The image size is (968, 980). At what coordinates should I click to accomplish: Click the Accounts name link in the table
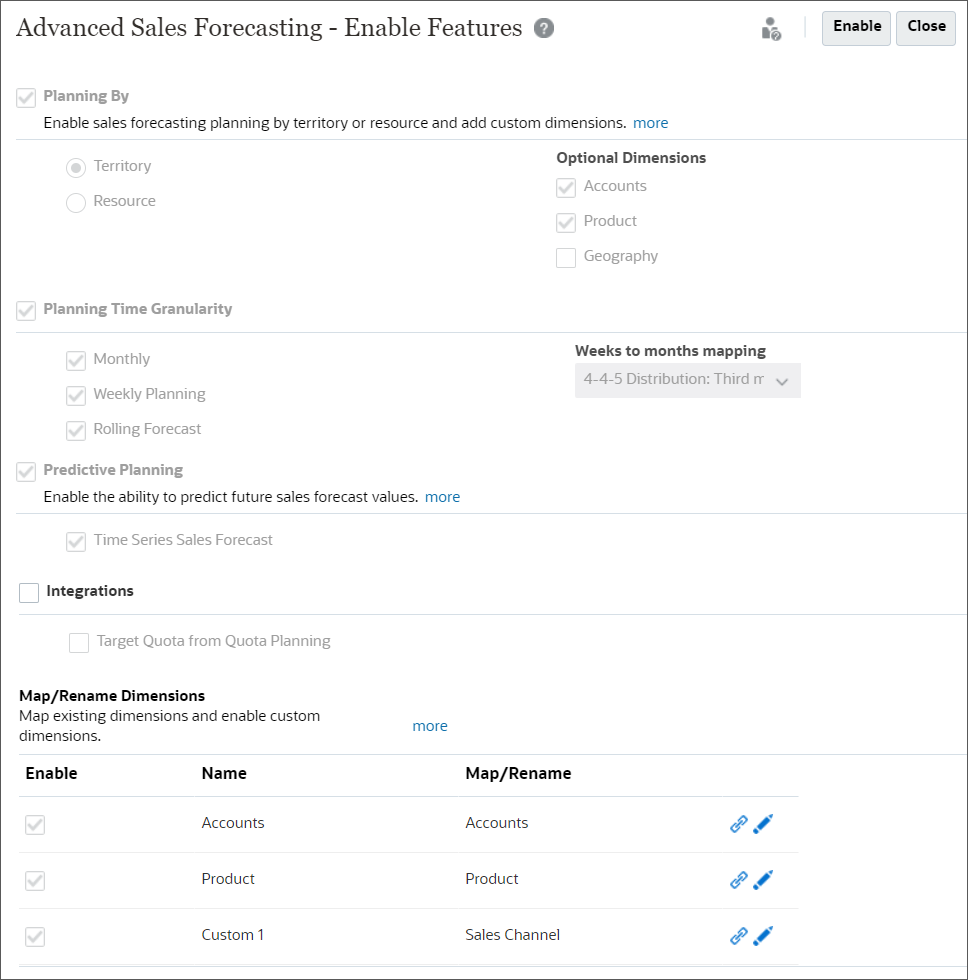pos(232,822)
